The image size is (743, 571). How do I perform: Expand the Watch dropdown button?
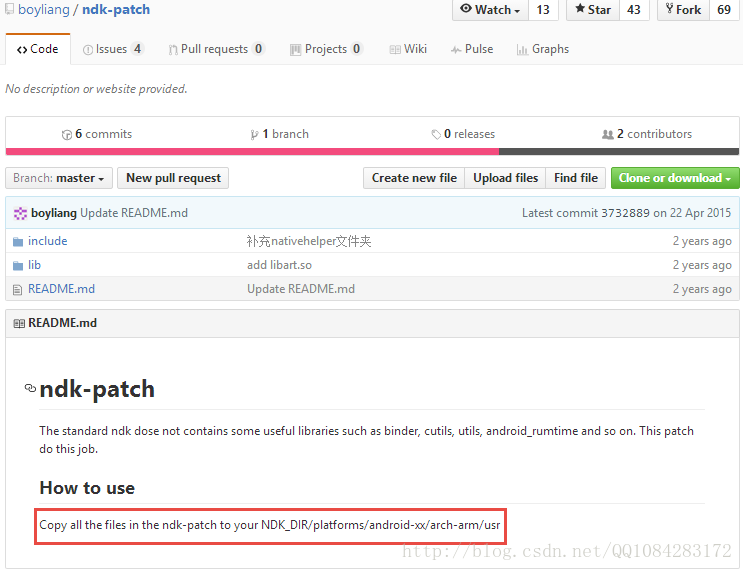pos(490,10)
